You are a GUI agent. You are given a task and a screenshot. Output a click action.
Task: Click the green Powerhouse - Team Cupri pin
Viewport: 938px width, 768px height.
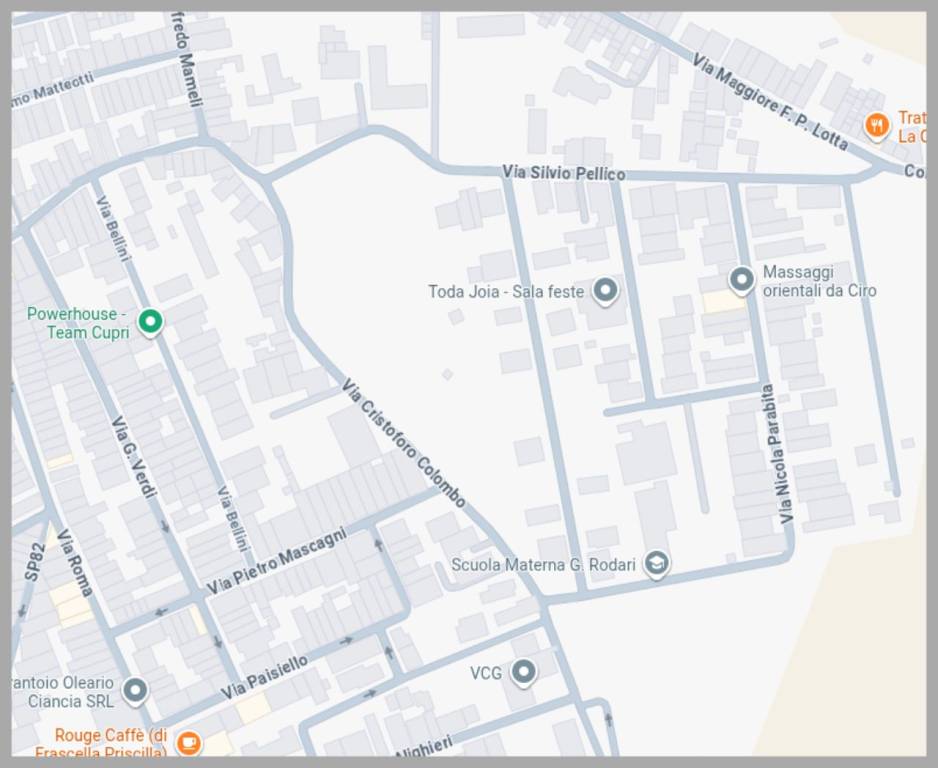pyautogui.click(x=150, y=321)
